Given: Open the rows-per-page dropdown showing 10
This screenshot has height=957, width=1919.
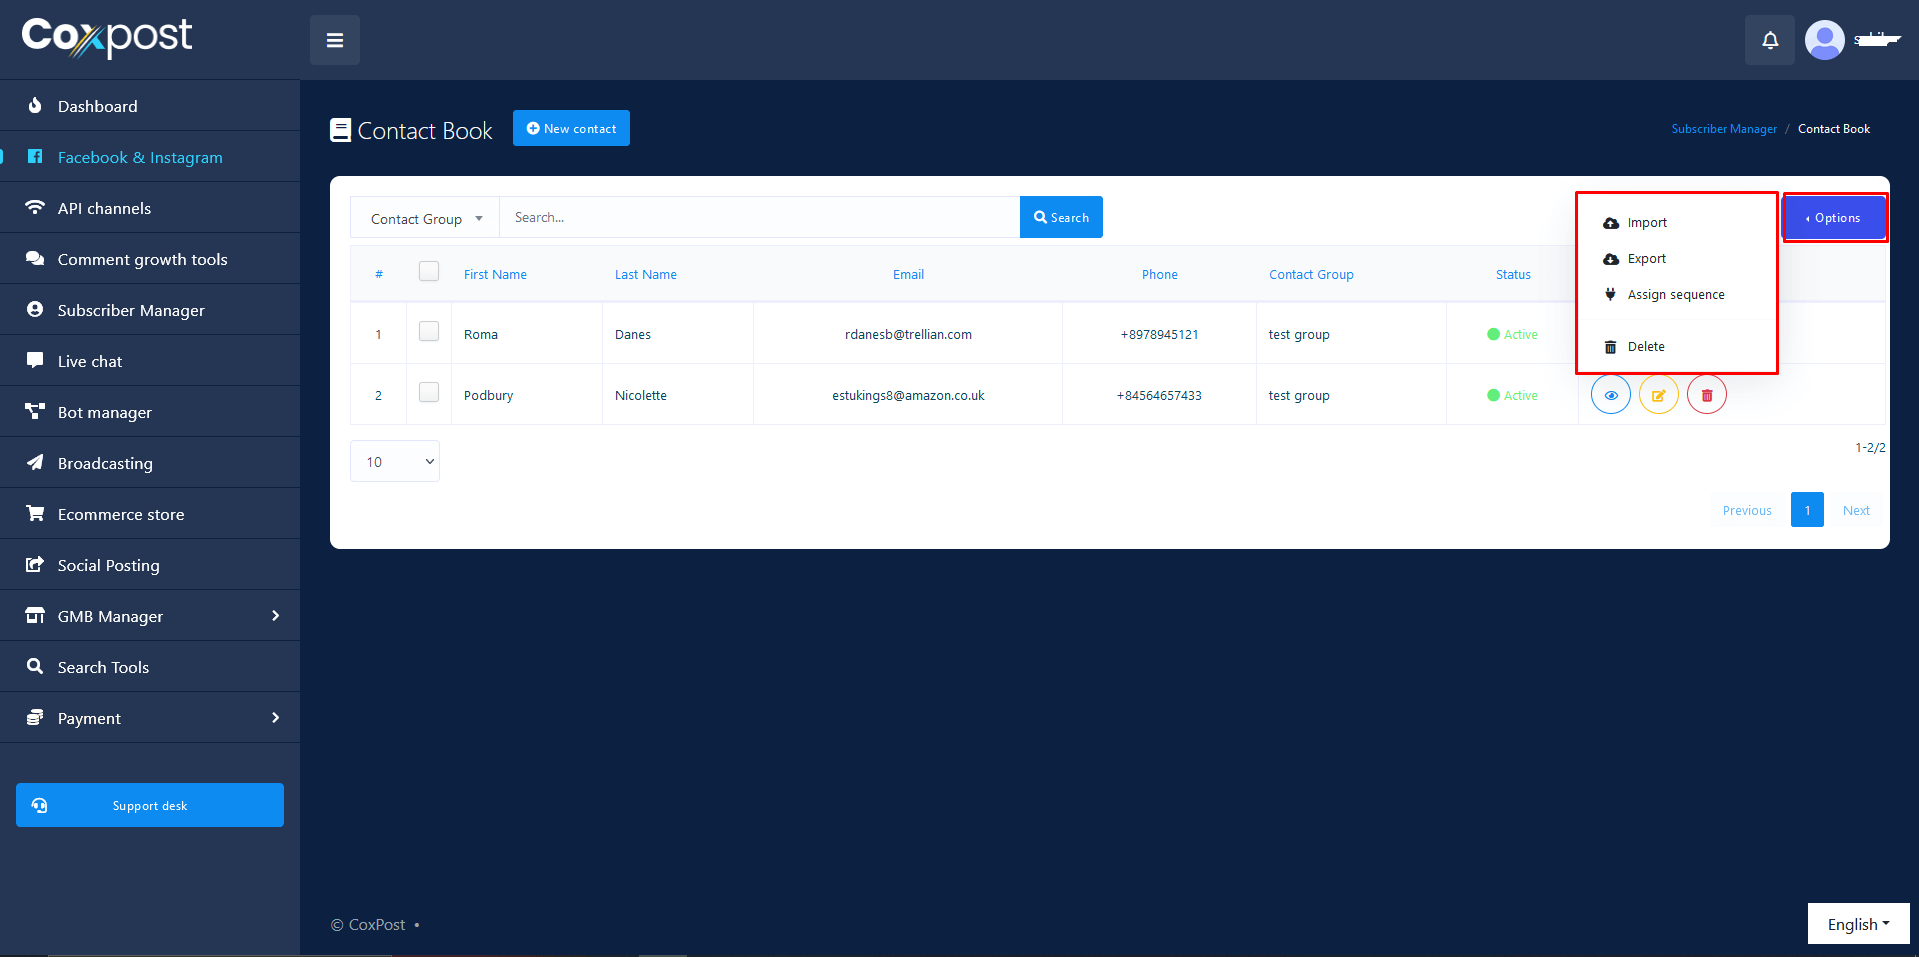Looking at the screenshot, I should (x=395, y=461).
